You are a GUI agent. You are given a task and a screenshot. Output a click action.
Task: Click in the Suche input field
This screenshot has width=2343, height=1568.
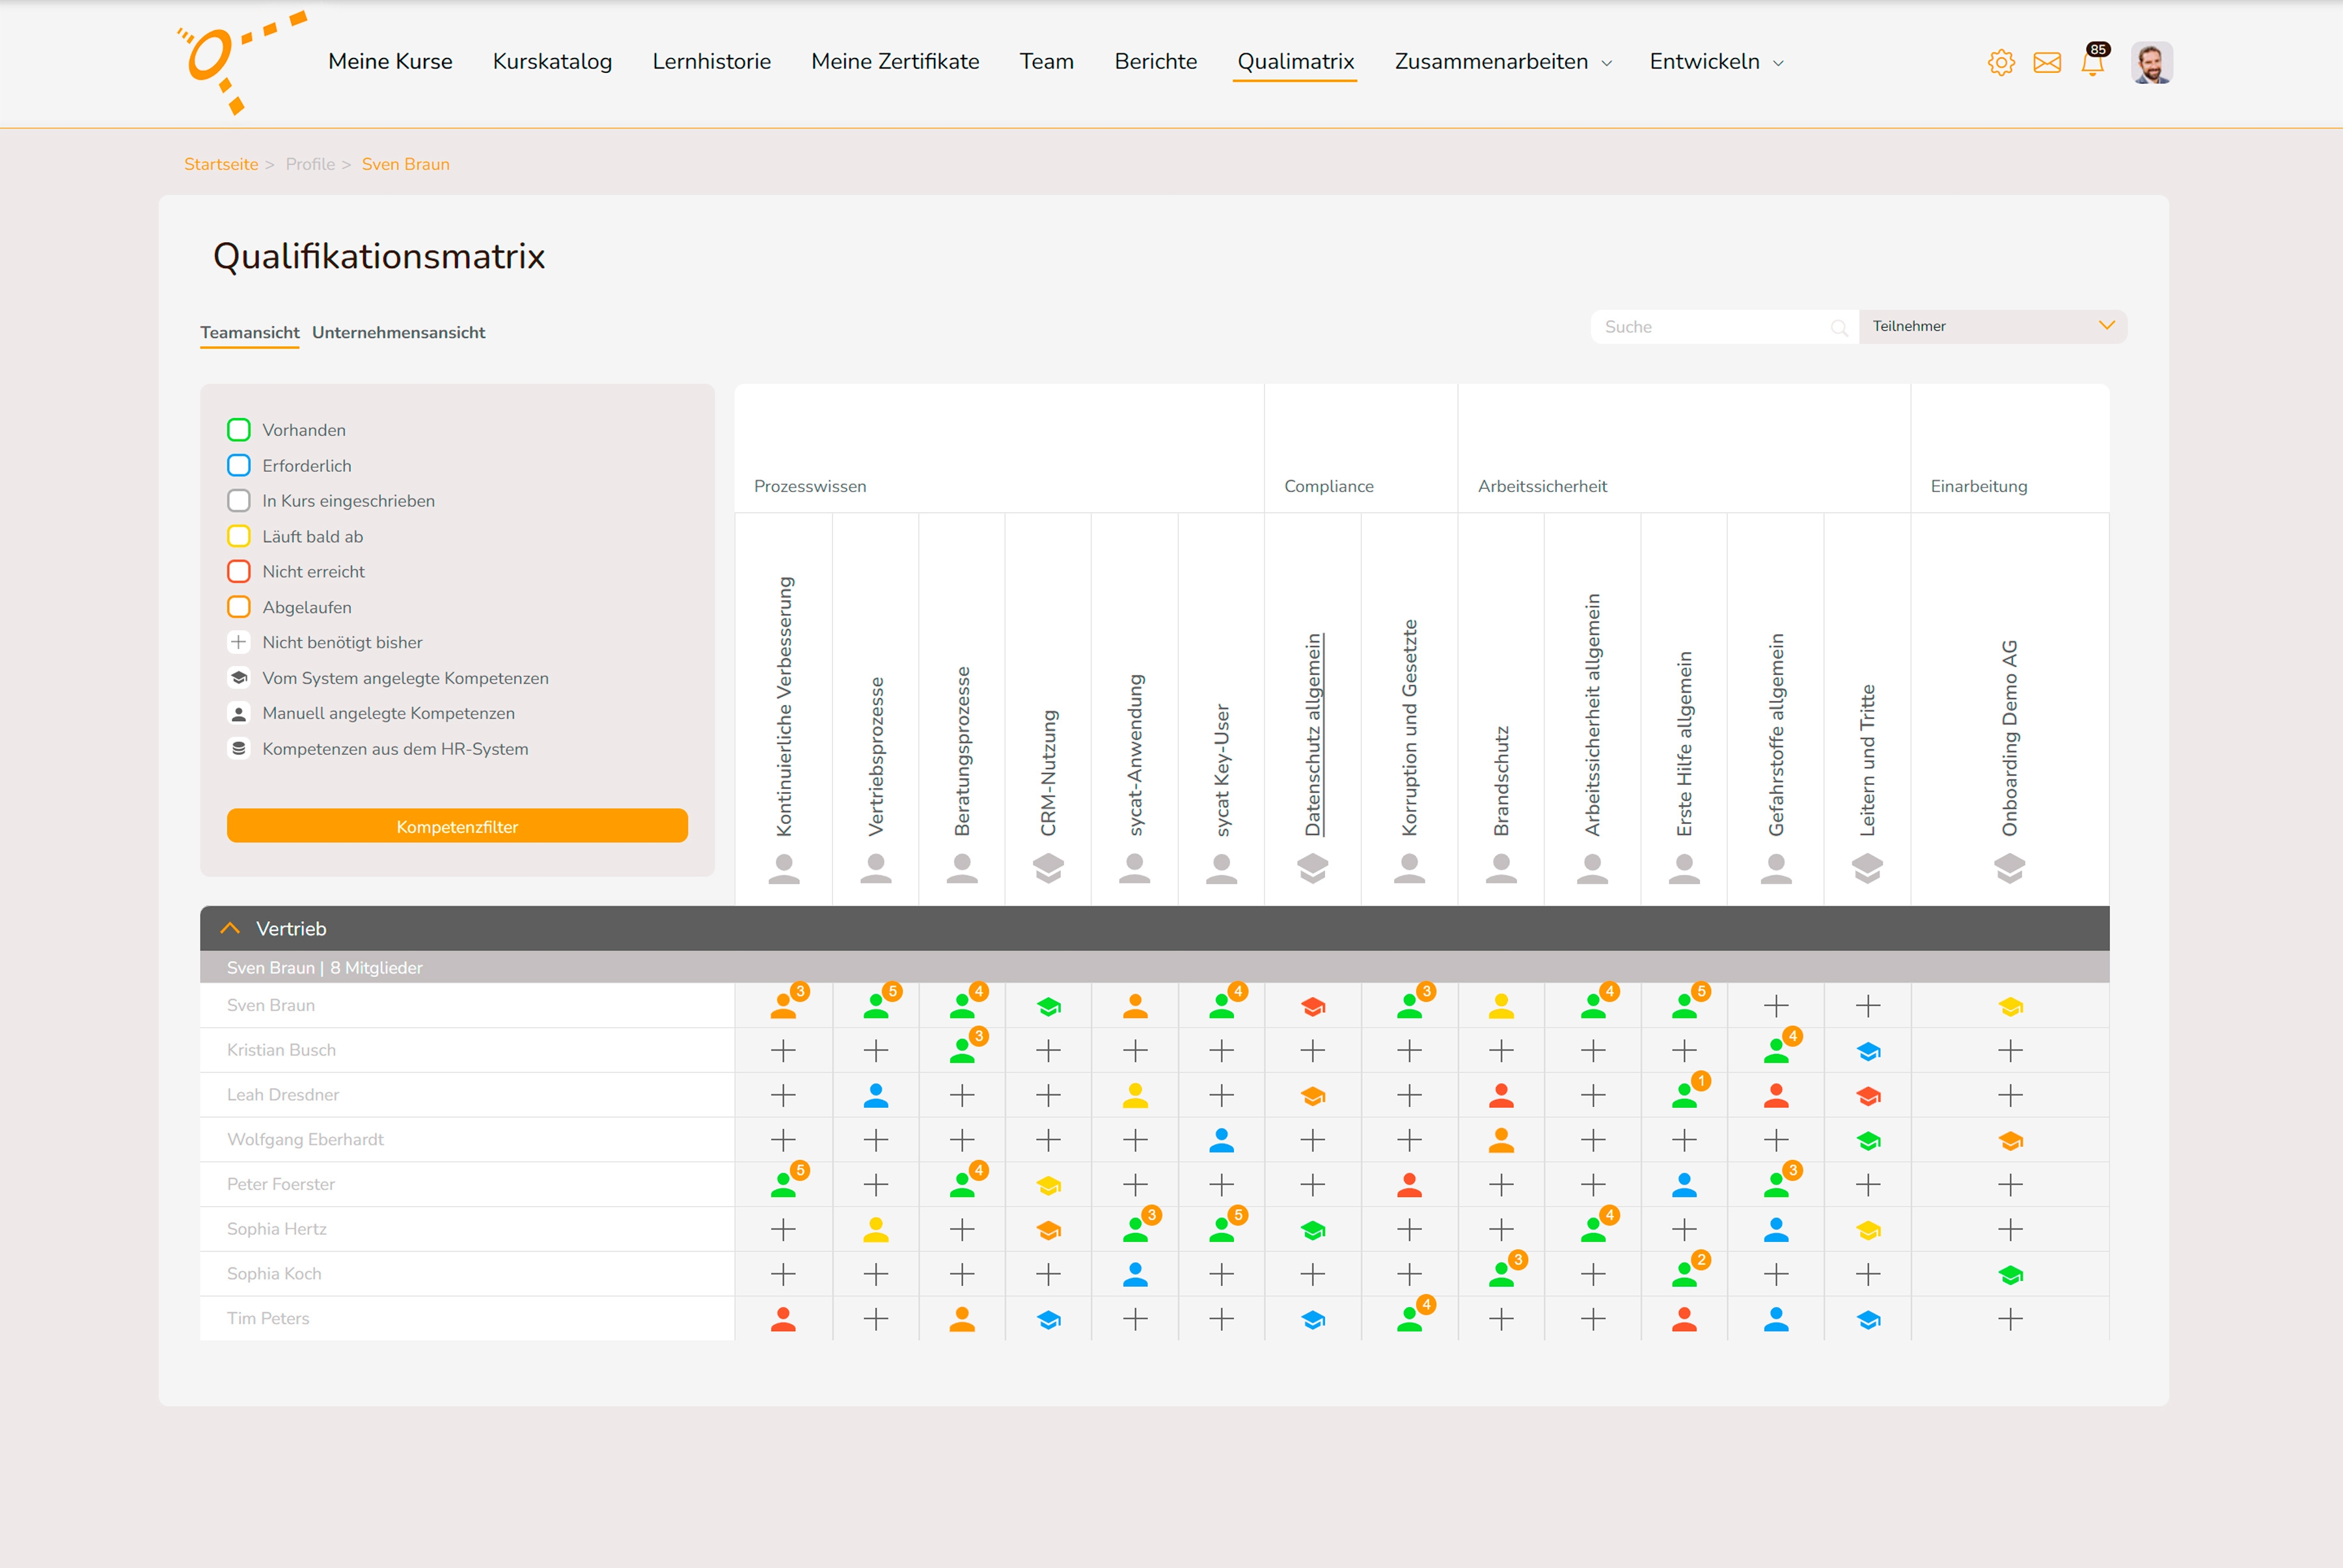[x=1710, y=327]
